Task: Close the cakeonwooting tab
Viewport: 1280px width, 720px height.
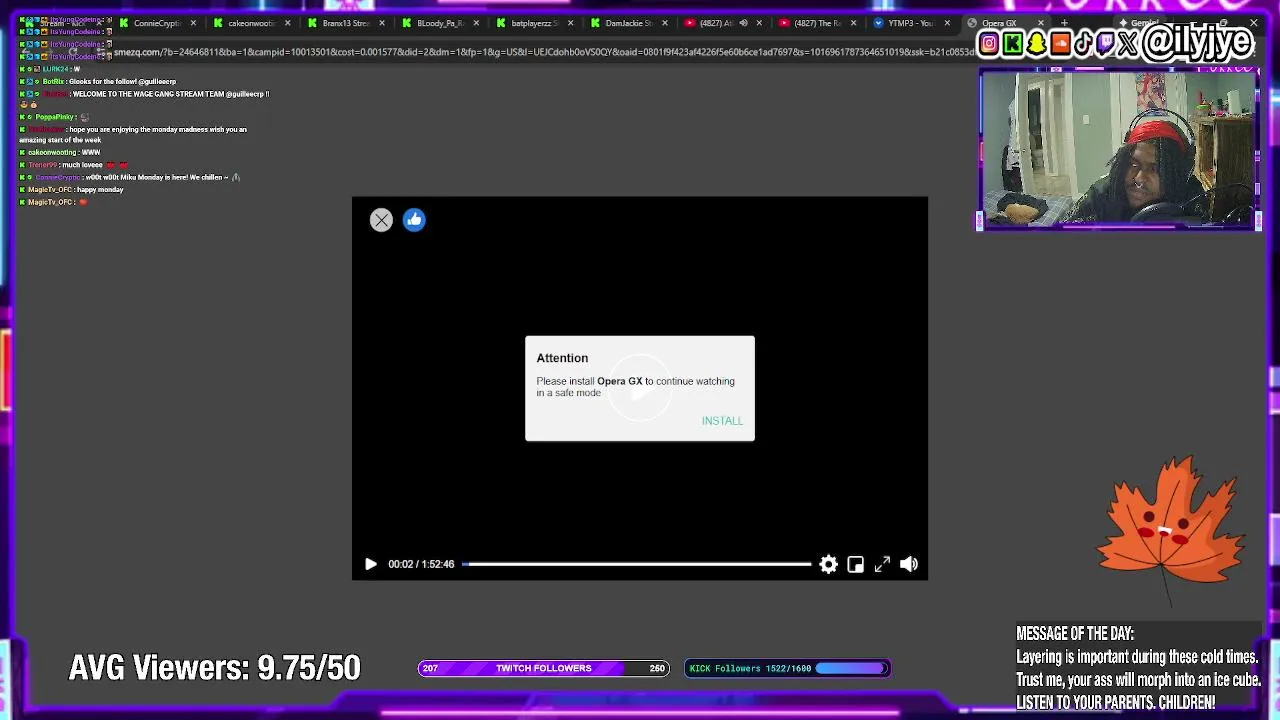Action: [288, 23]
